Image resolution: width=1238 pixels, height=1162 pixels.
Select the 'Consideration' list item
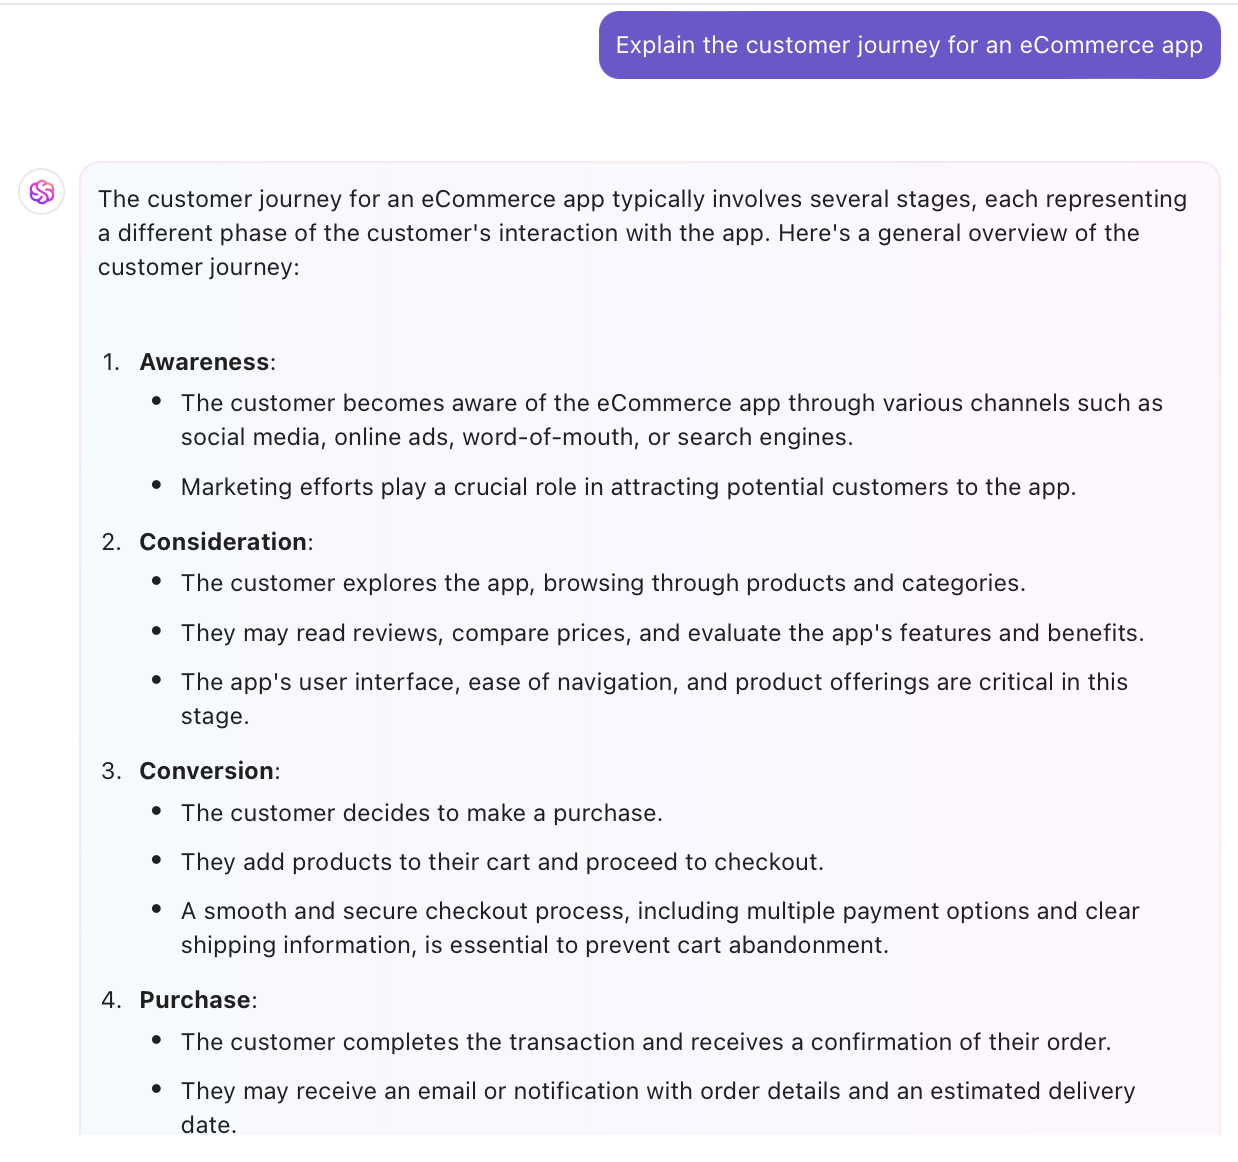(x=223, y=541)
